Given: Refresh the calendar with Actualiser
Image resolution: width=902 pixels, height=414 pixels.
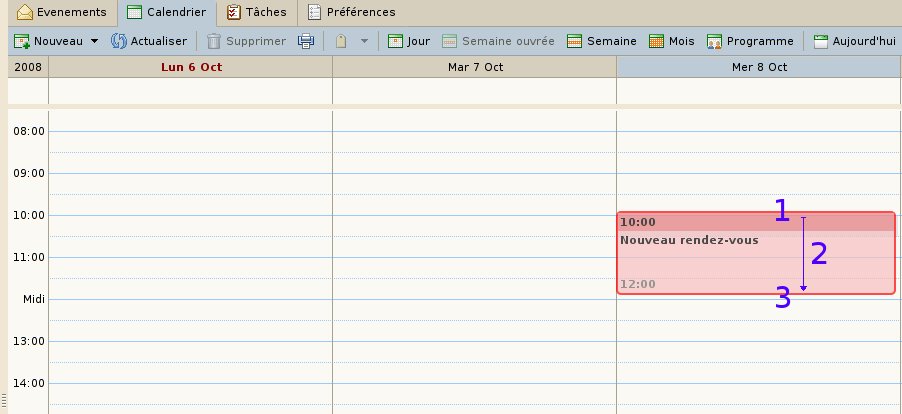Looking at the screenshot, I should point(149,41).
